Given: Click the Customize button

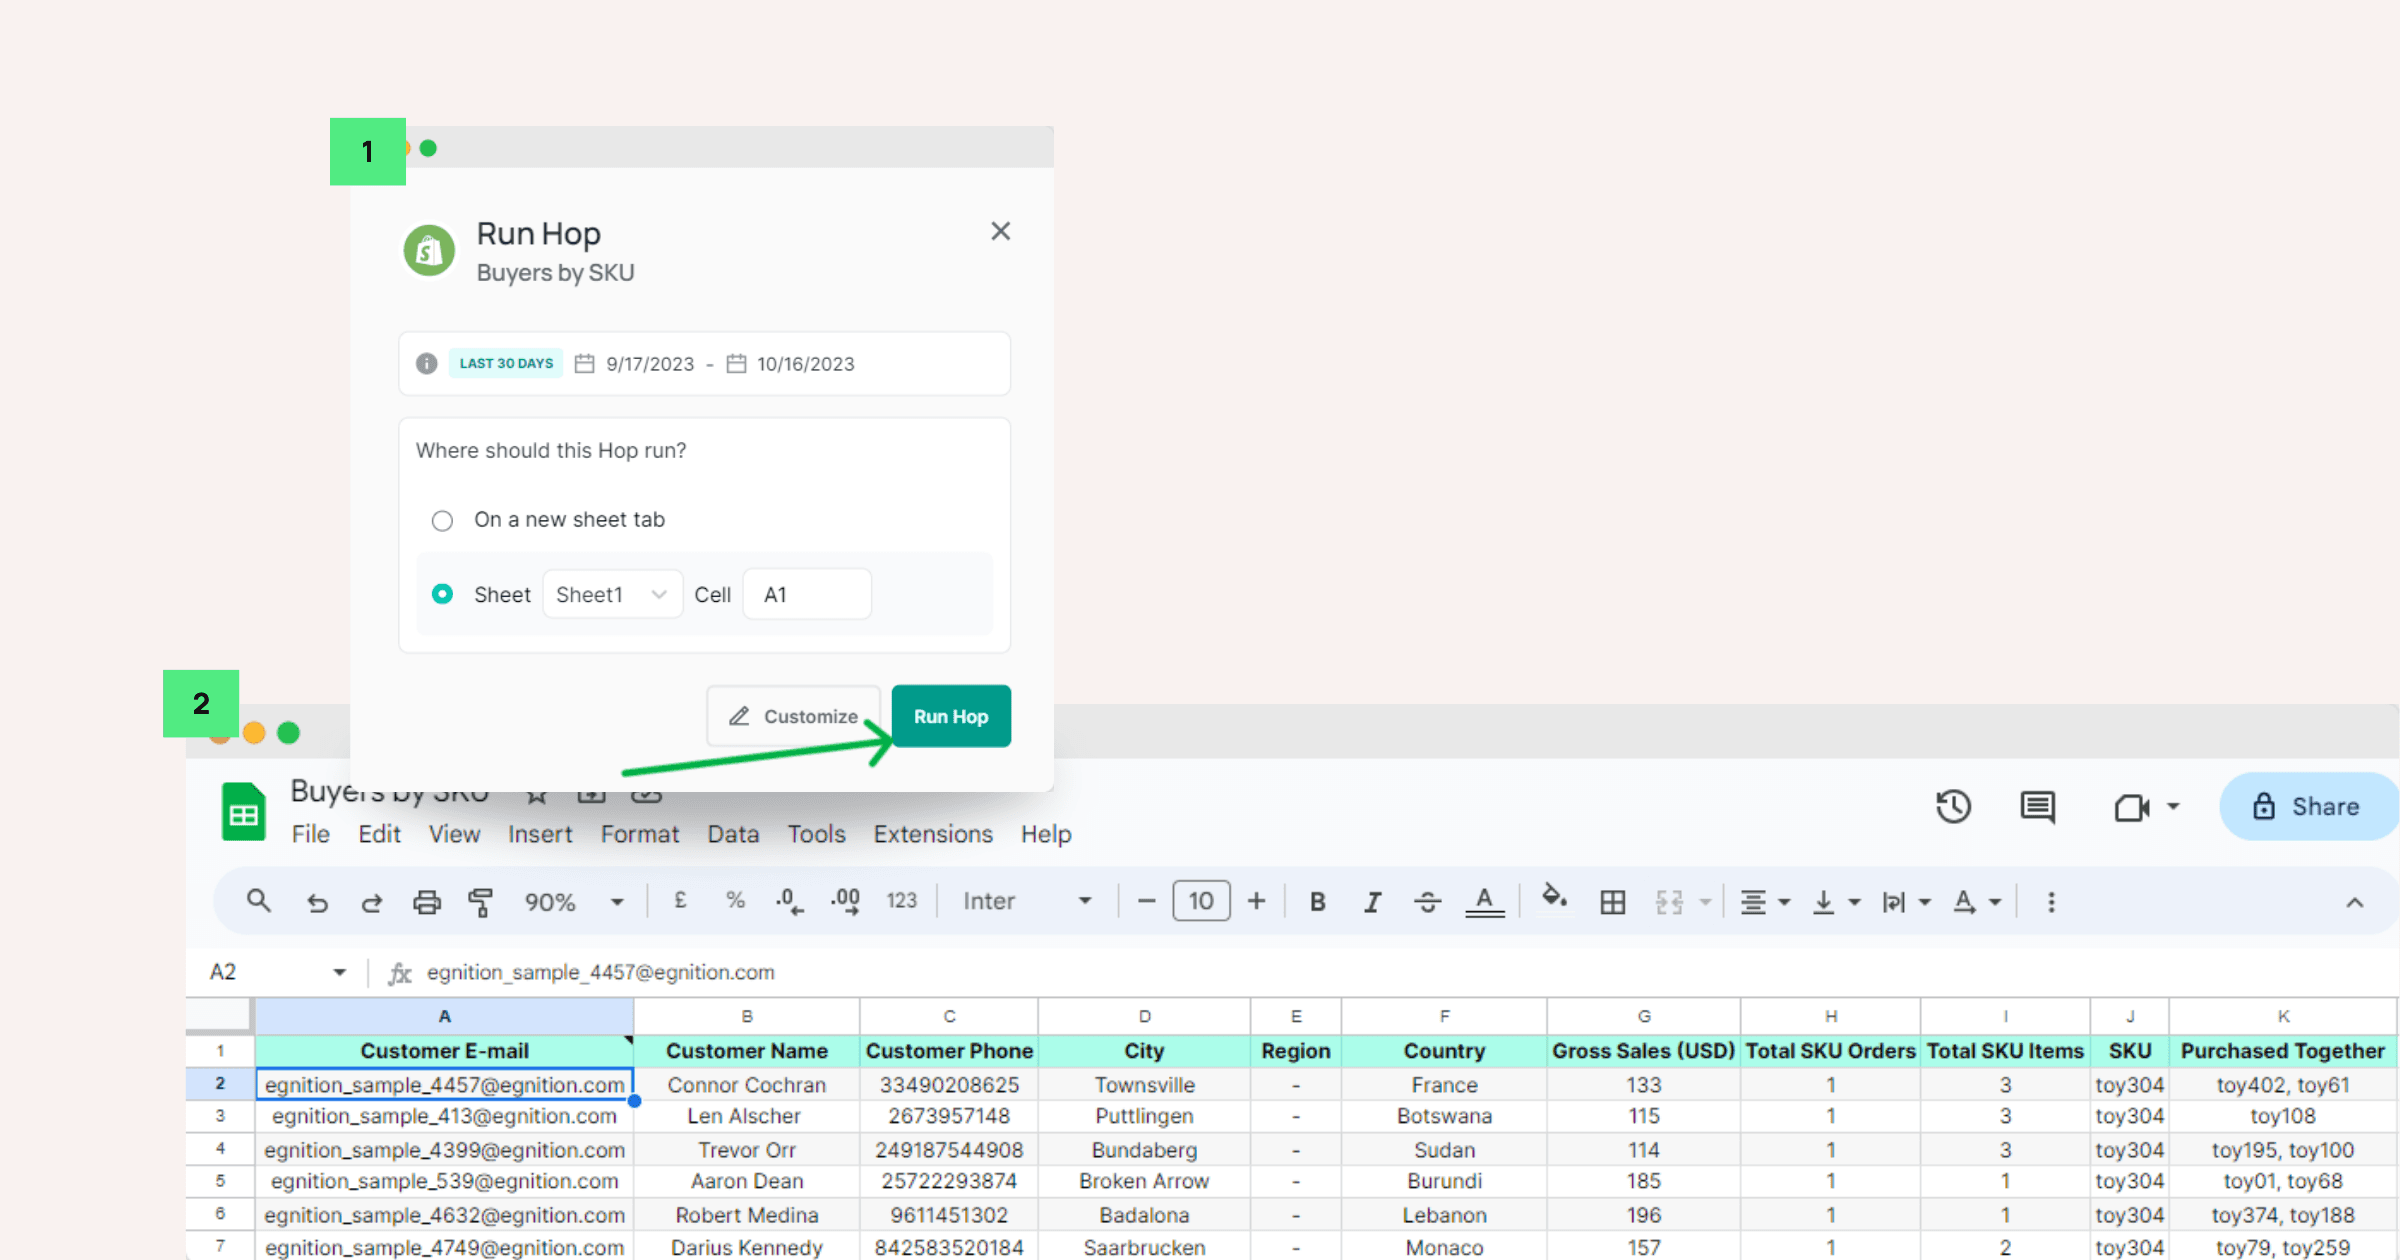Looking at the screenshot, I should tap(793, 716).
